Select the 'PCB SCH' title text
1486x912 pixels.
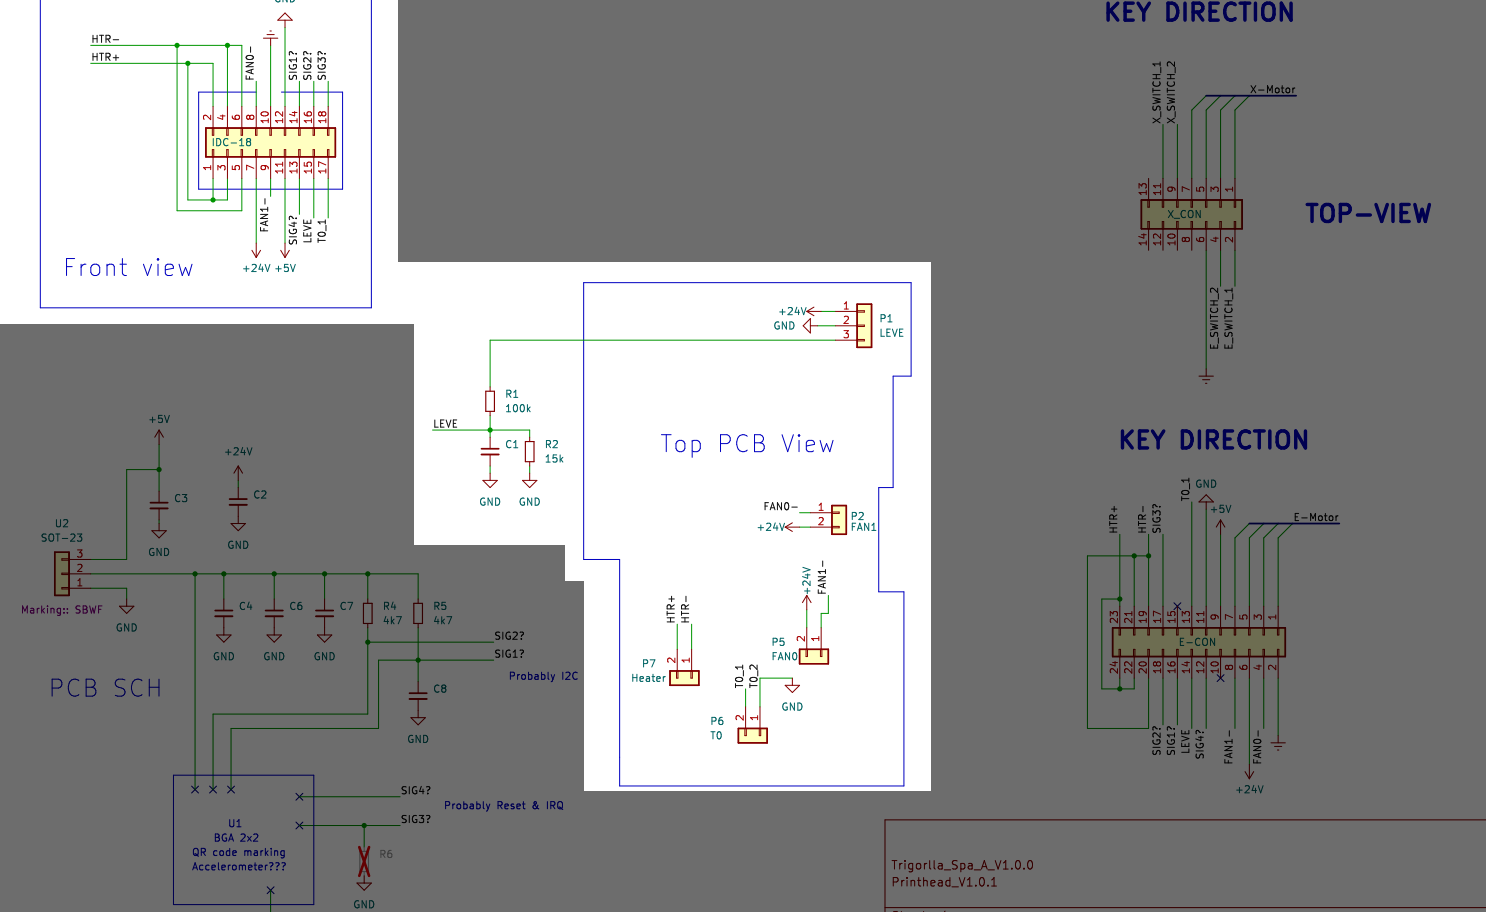[106, 688]
